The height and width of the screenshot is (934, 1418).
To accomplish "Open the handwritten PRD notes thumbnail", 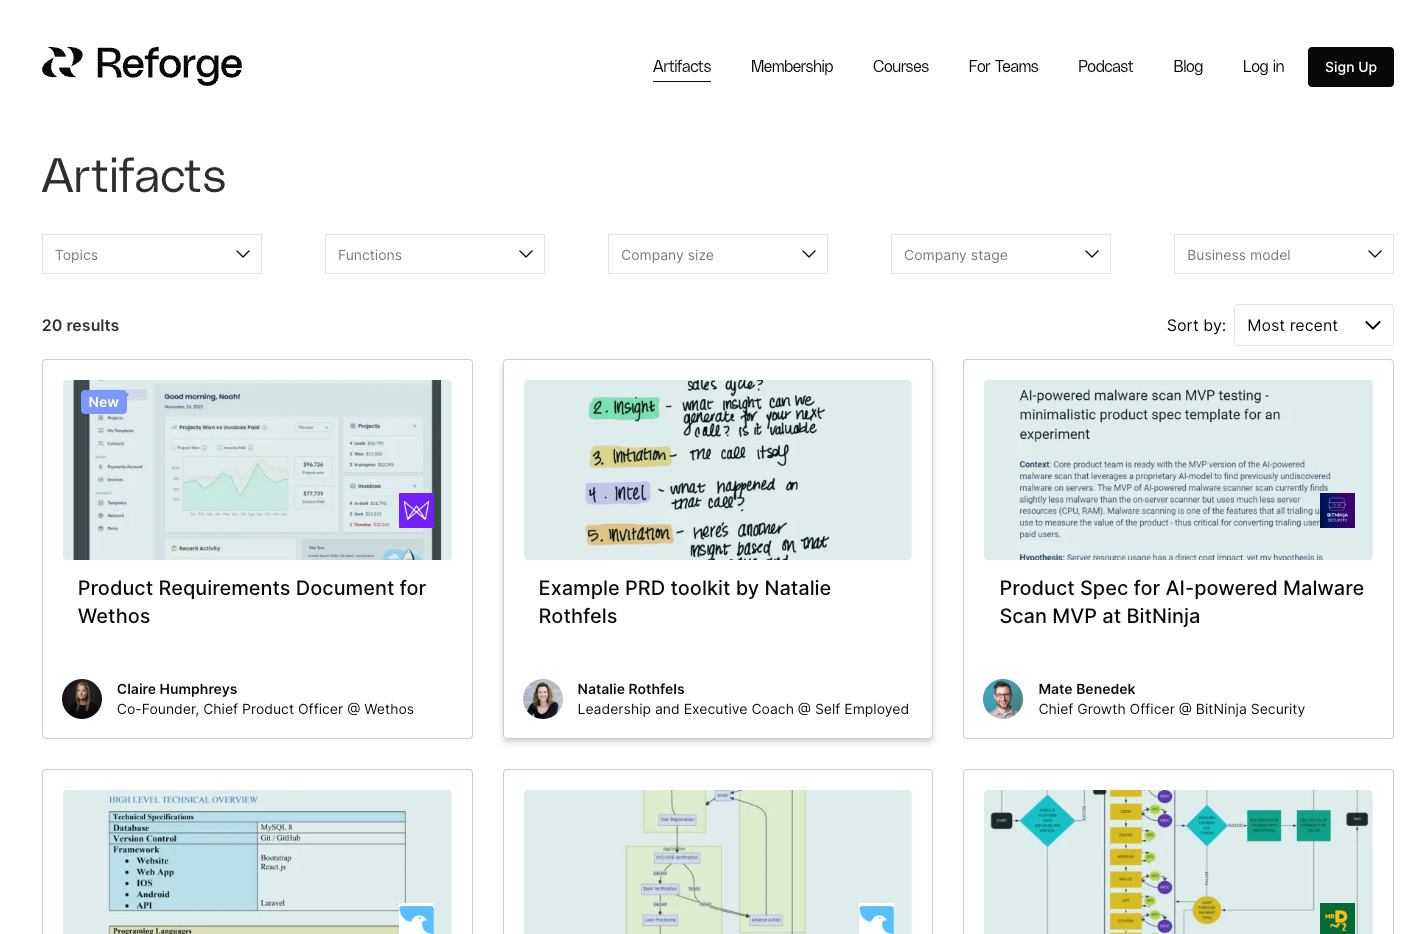I will coord(718,470).
